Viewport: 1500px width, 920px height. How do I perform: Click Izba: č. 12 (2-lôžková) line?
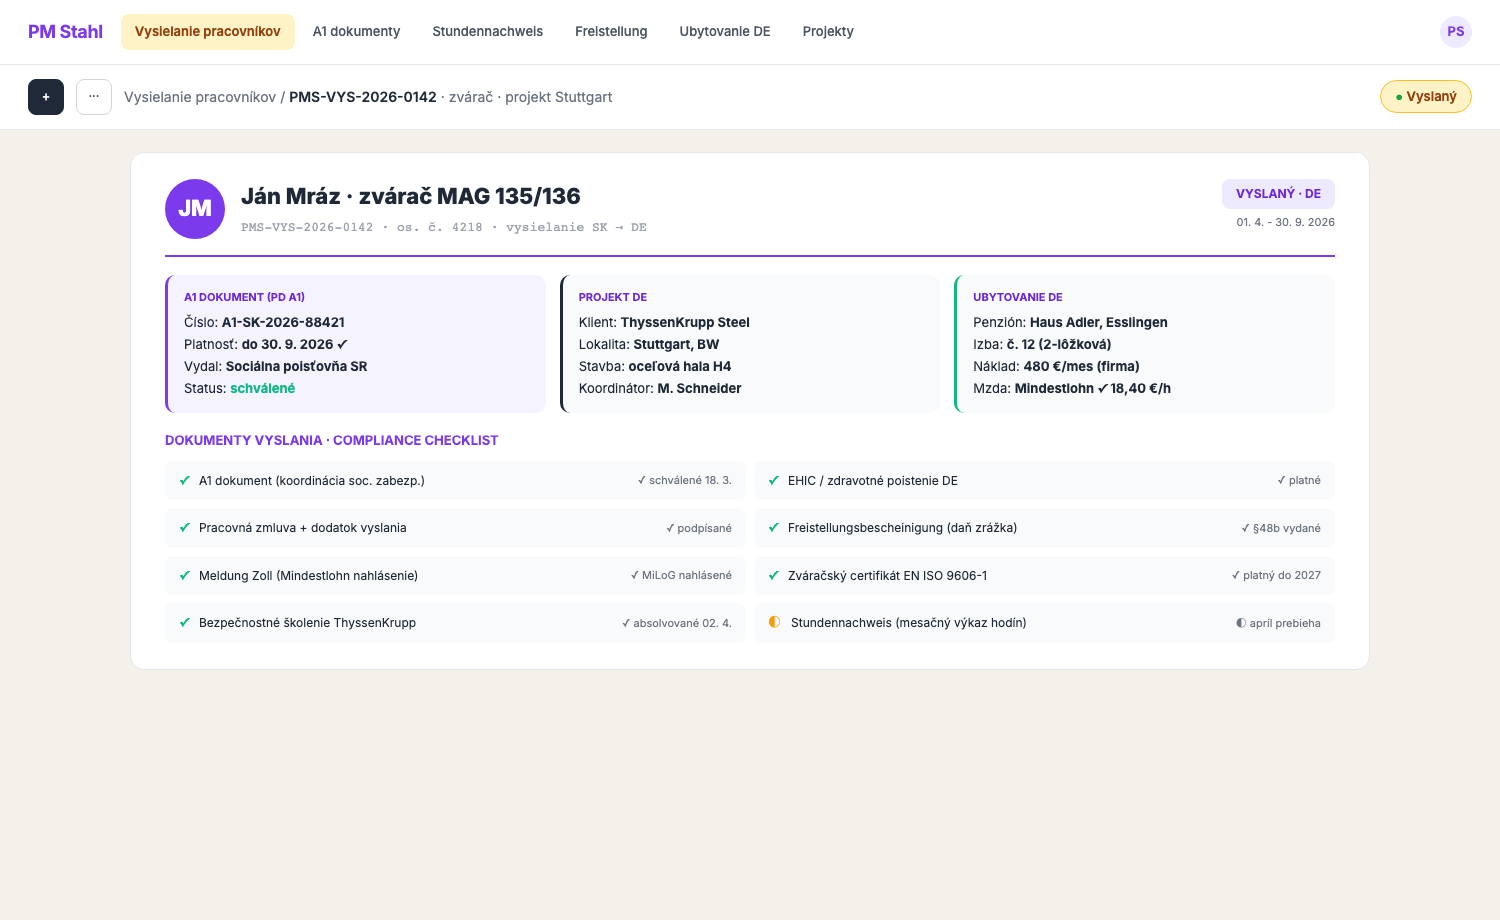(1042, 344)
